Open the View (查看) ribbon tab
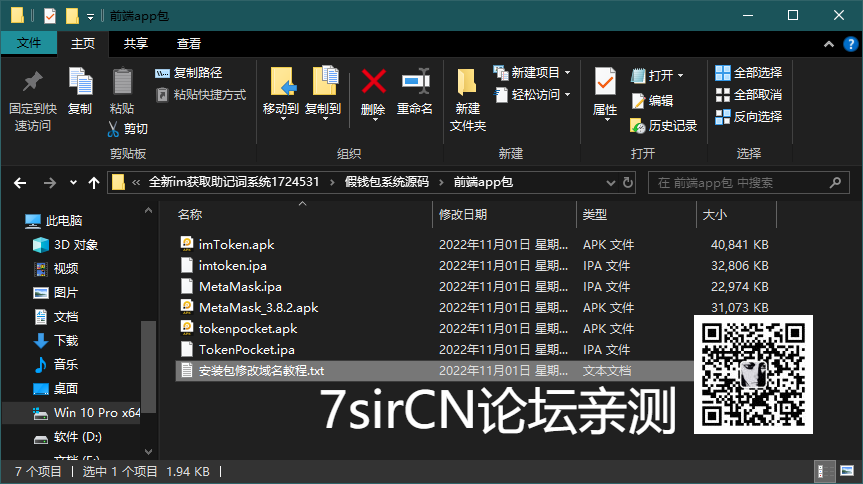 point(189,44)
